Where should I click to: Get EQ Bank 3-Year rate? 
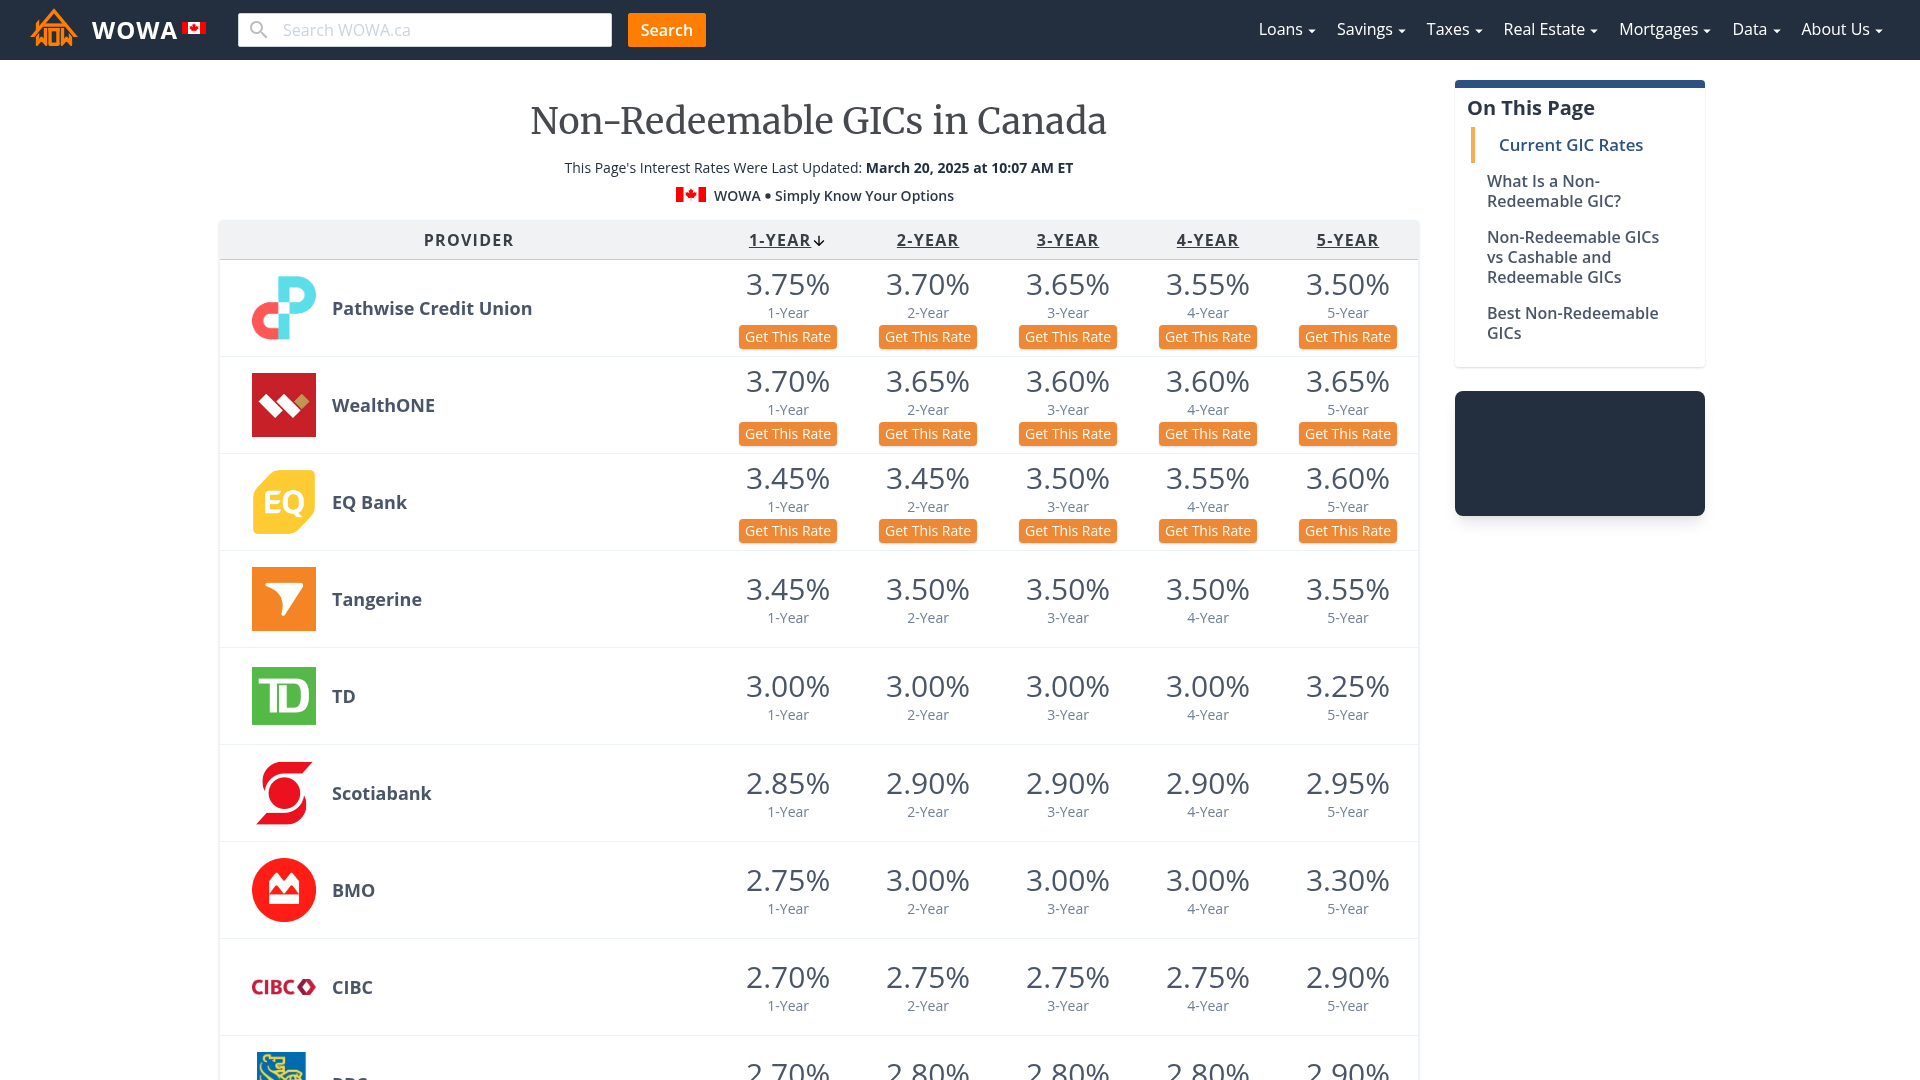(1068, 531)
